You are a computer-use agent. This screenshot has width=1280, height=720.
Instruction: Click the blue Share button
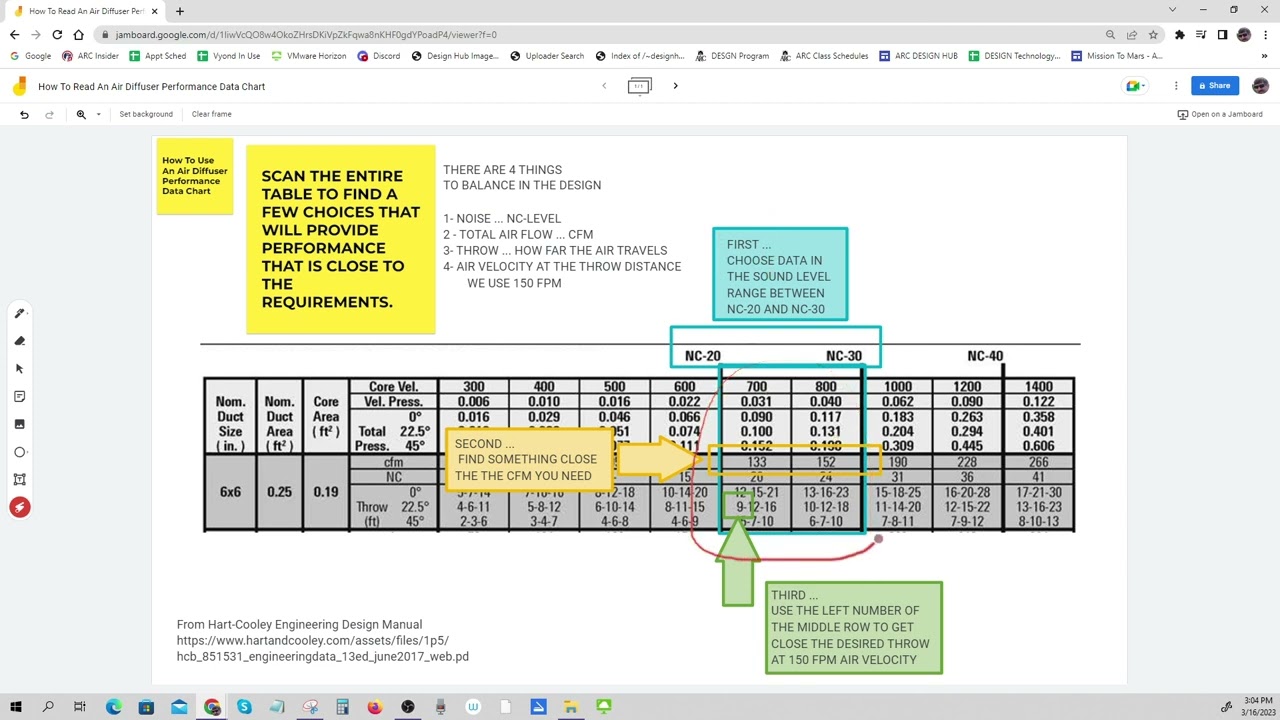point(1215,86)
